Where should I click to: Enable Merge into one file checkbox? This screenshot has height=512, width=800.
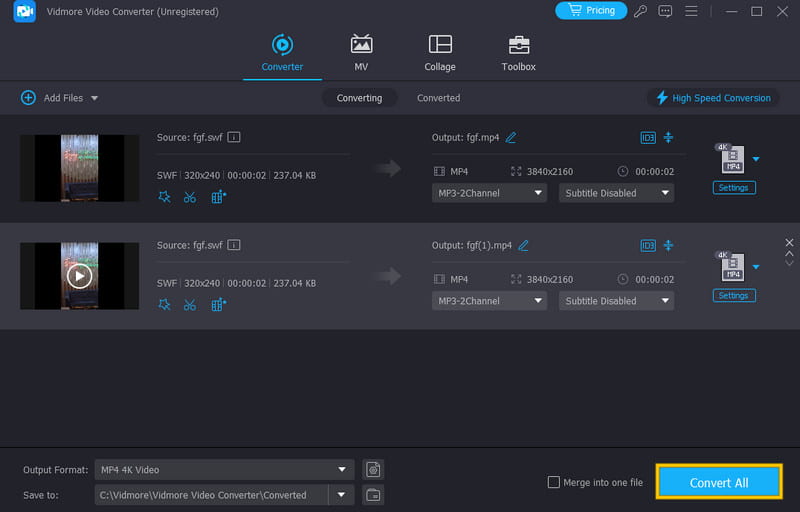click(554, 482)
